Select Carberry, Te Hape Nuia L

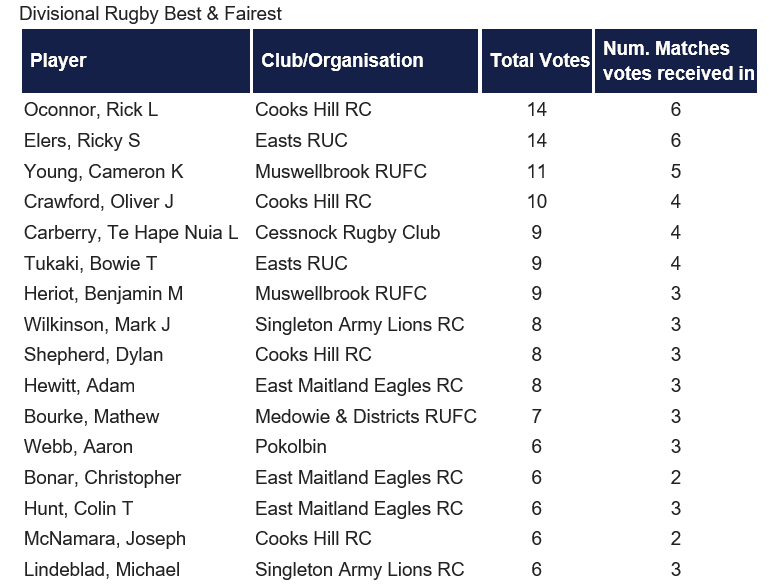(131, 232)
